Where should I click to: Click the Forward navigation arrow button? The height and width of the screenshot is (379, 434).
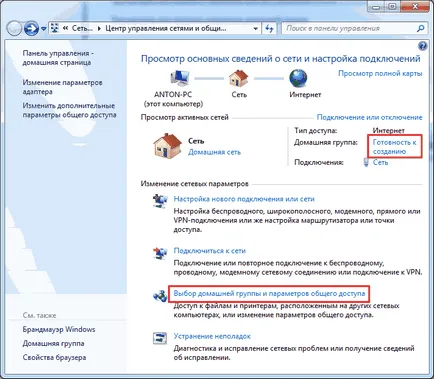(31, 29)
